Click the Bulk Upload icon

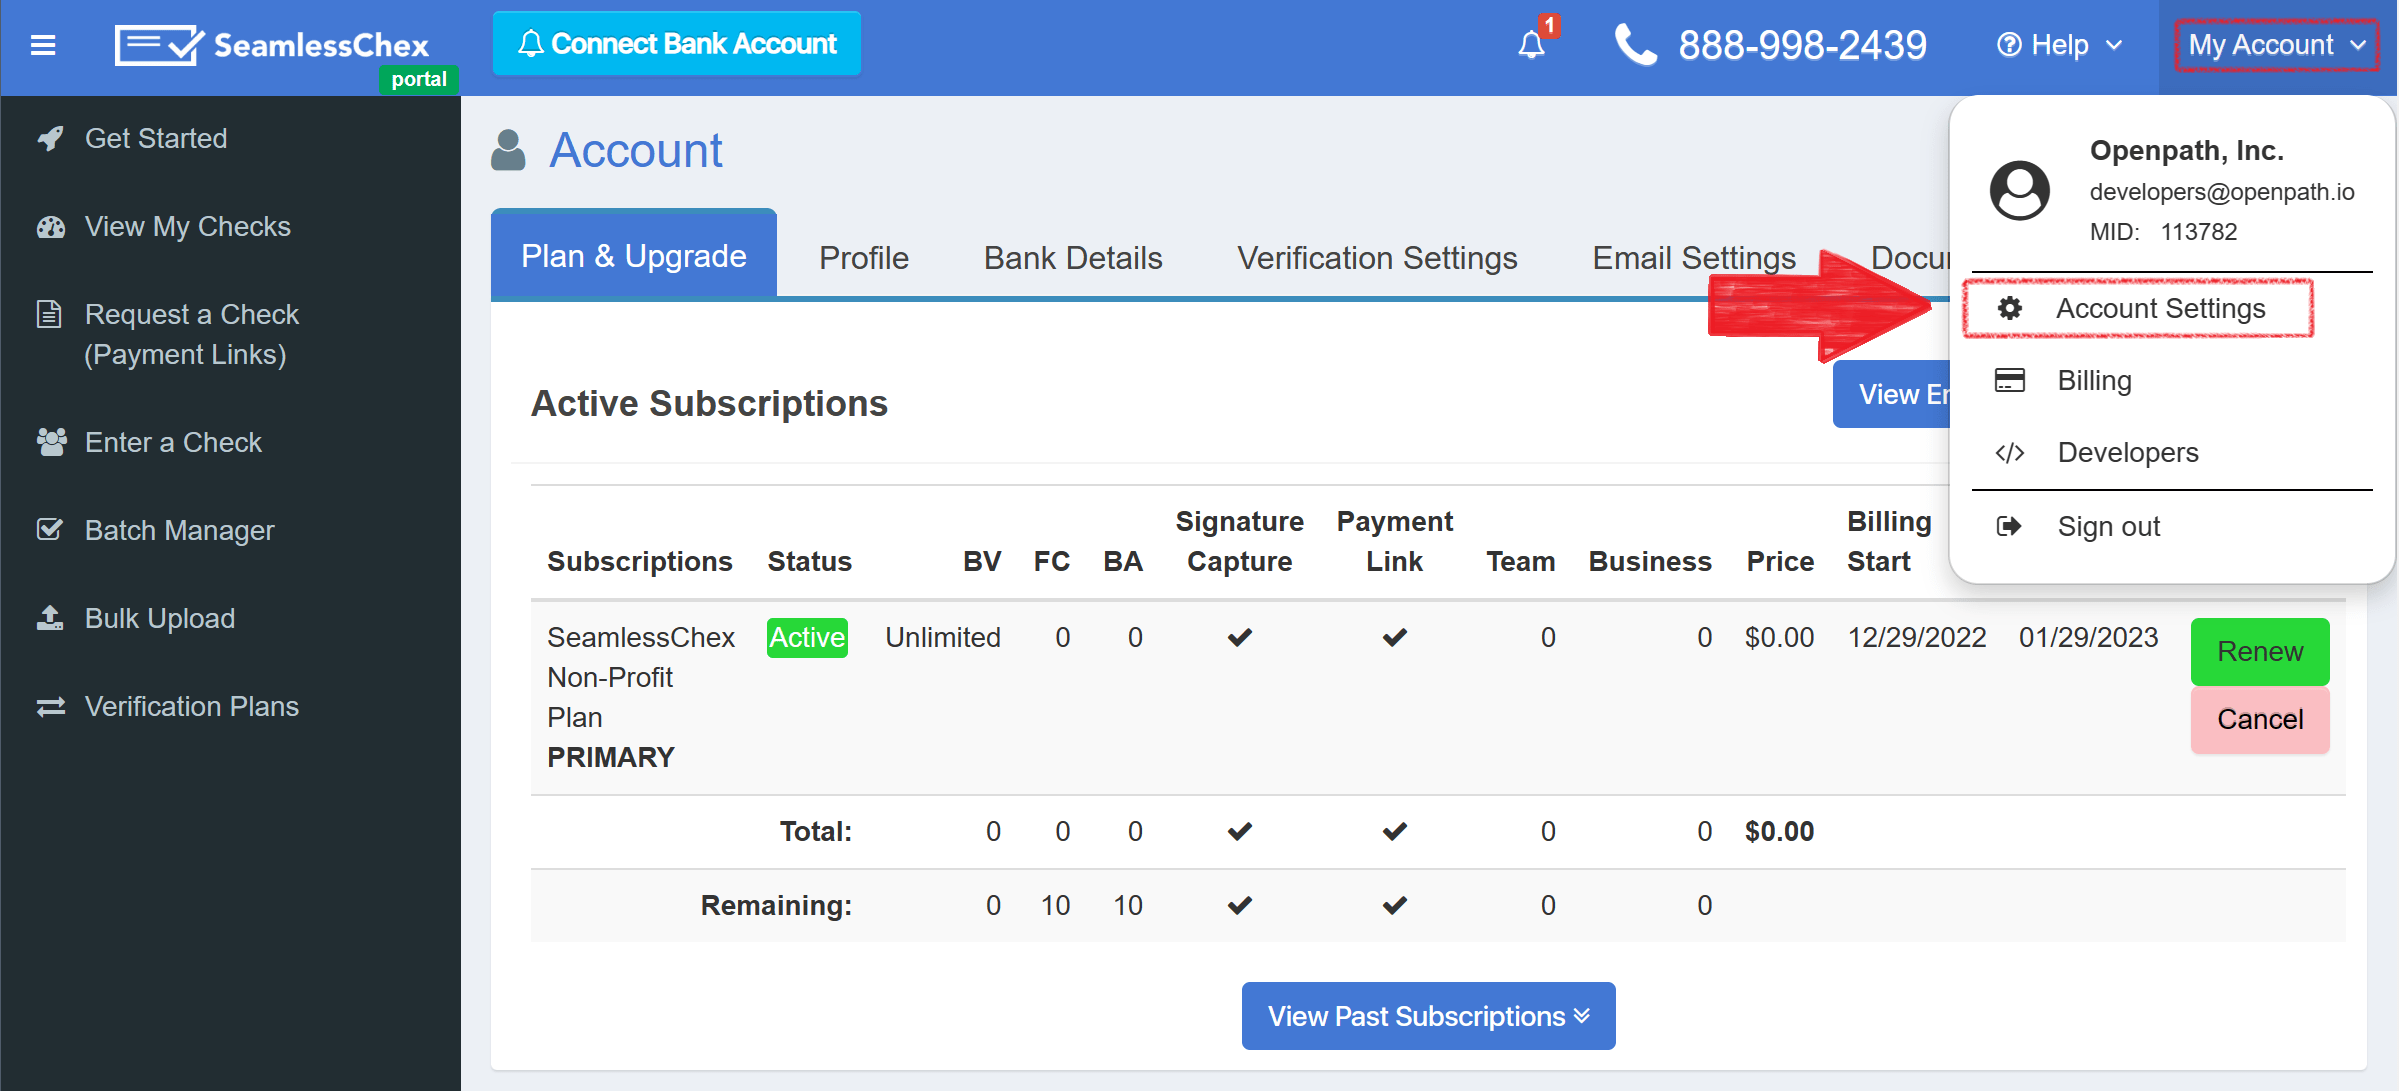coord(49,617)
